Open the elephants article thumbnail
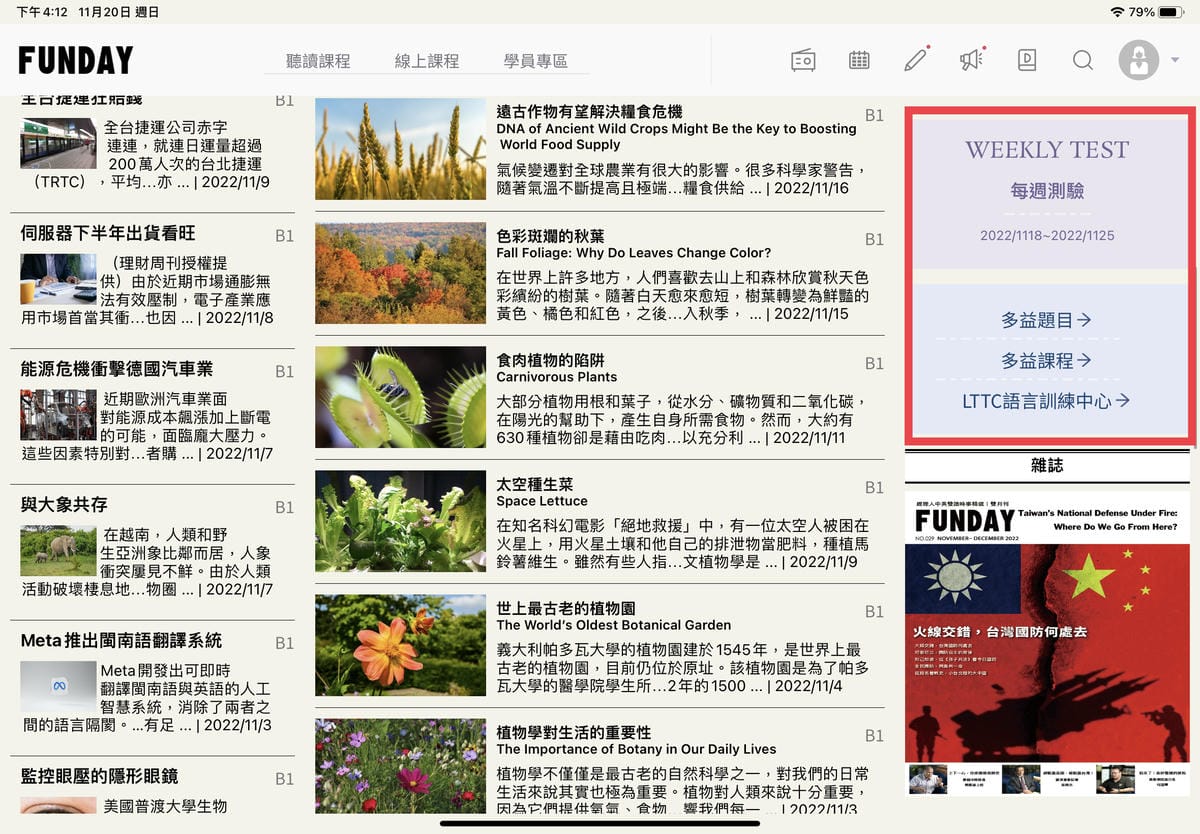The height and width of the screenshot is (834, 1200). click(58, 551)
